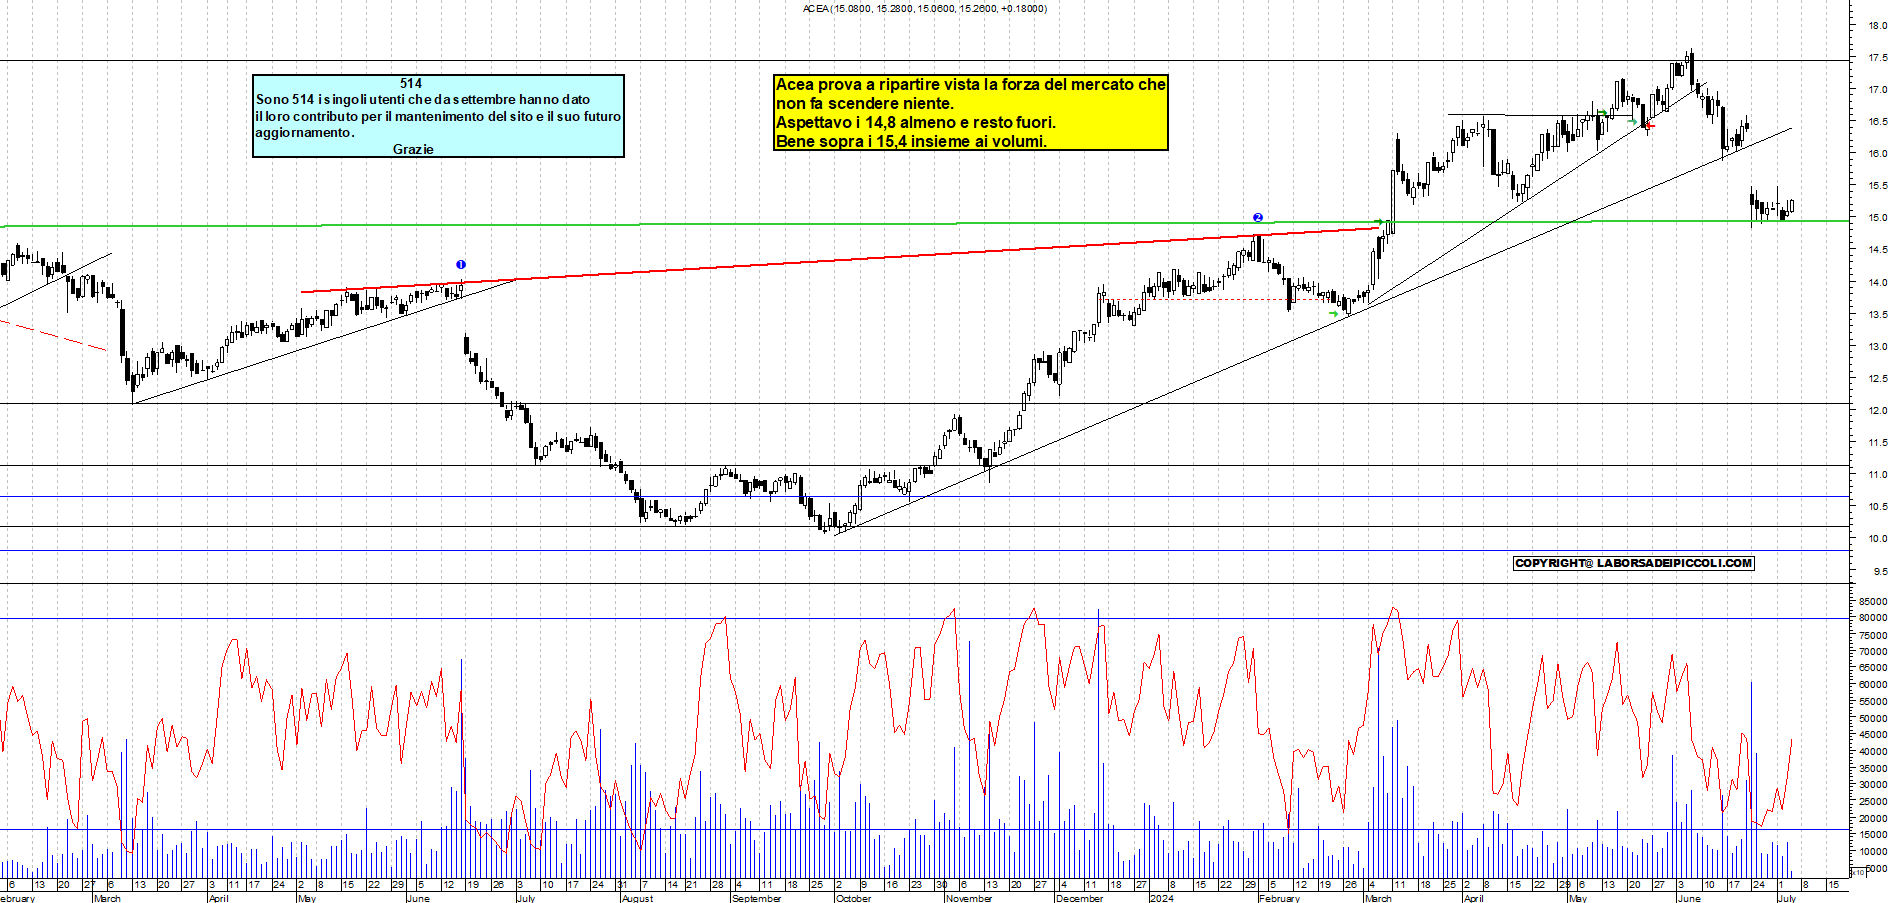1890x903 pixels.
Task: Click the 13.0 price axis label
Action: pos(1877,347)
